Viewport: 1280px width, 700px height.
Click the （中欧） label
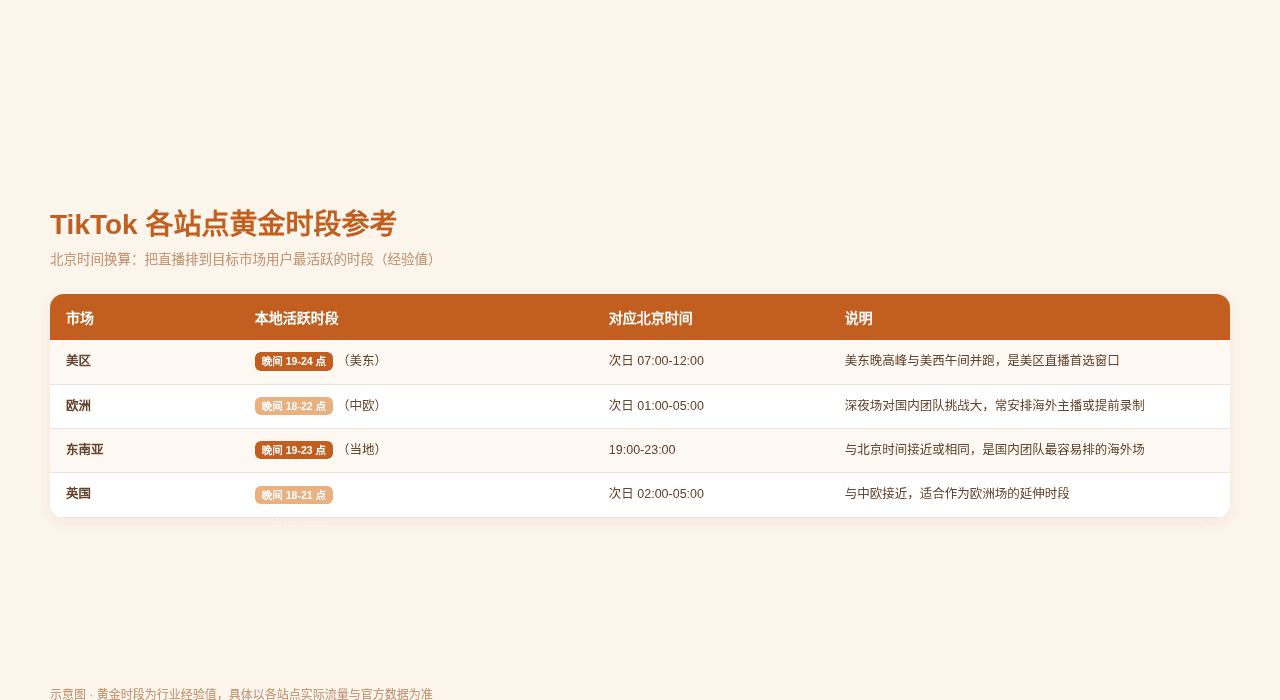click(x=362, y=405)
